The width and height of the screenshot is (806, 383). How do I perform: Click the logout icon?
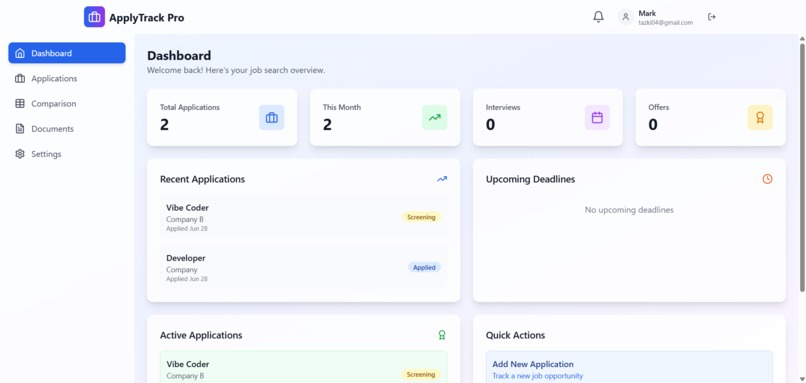point(711,17)
